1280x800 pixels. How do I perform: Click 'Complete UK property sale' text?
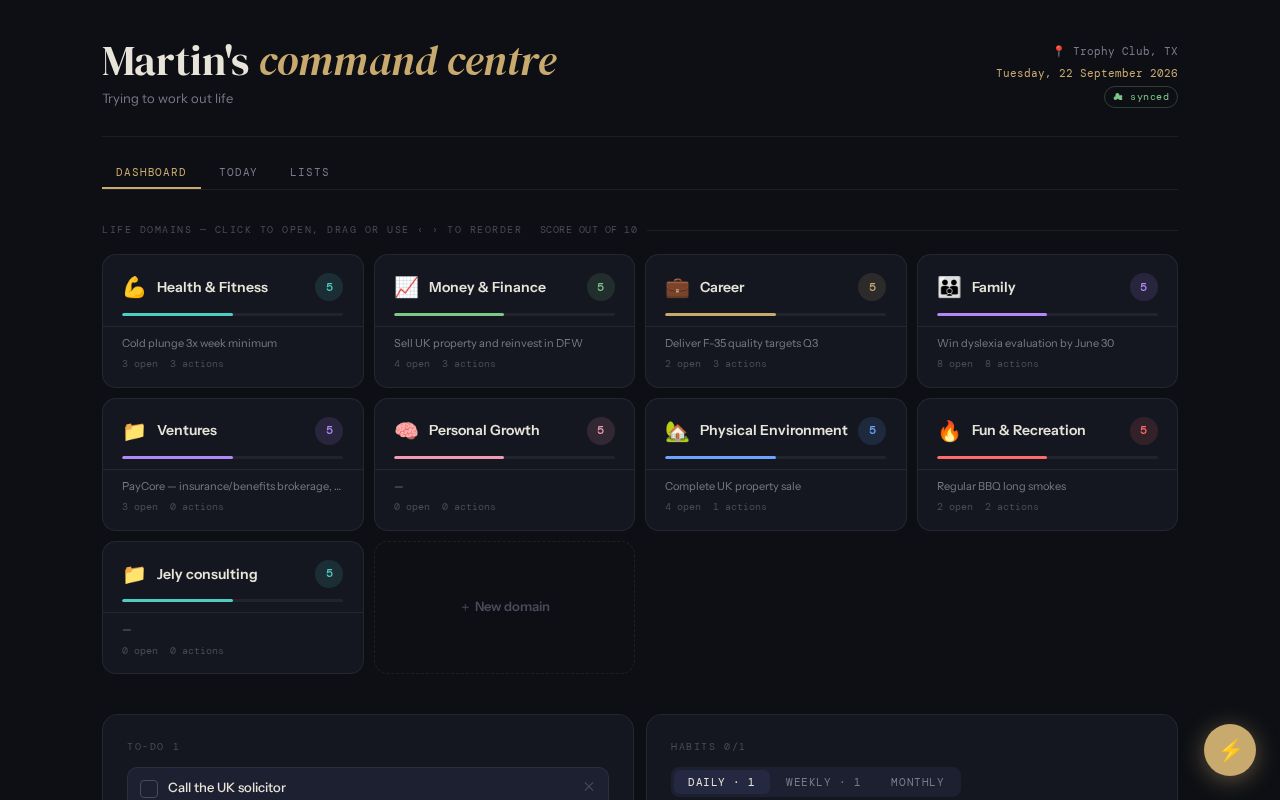(733, 486)
